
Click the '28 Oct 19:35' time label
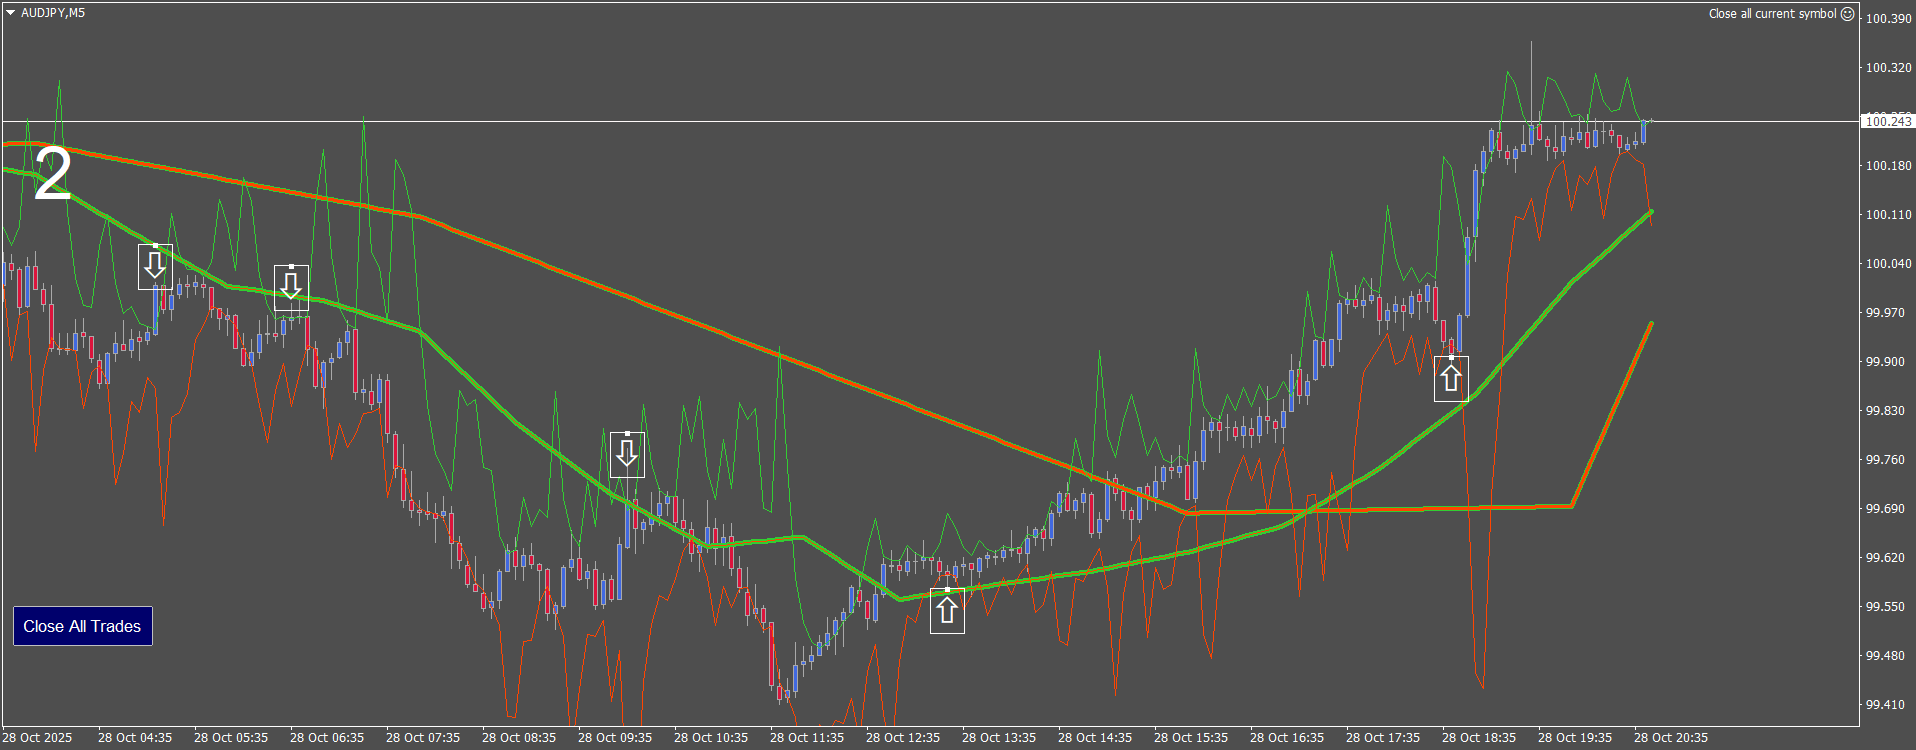click(x=1575, y=738)
